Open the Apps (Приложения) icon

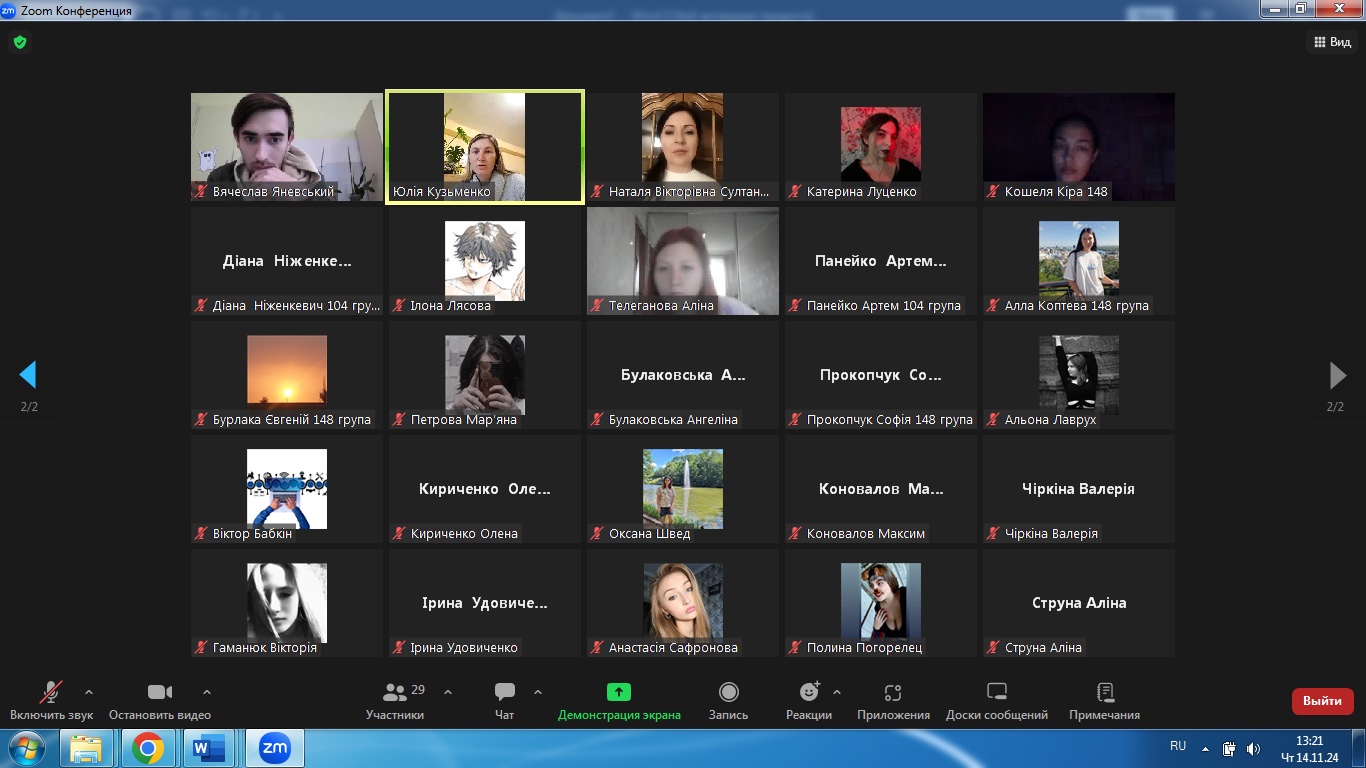[893, 693]
